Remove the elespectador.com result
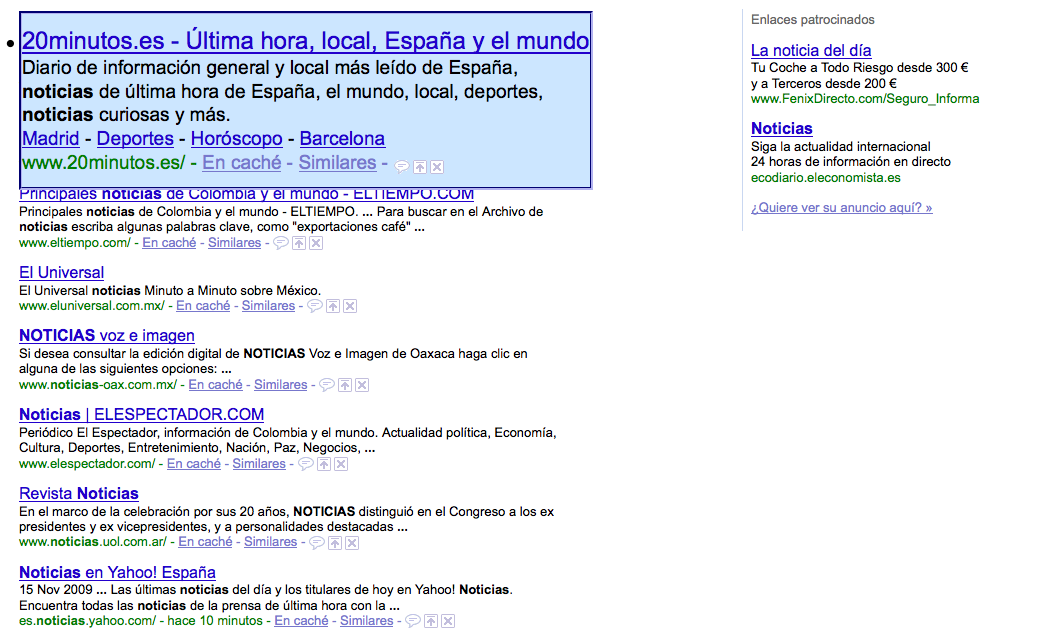Image resolution: width=1038 pixels, height=638 pixels. [x=341, y=464]
